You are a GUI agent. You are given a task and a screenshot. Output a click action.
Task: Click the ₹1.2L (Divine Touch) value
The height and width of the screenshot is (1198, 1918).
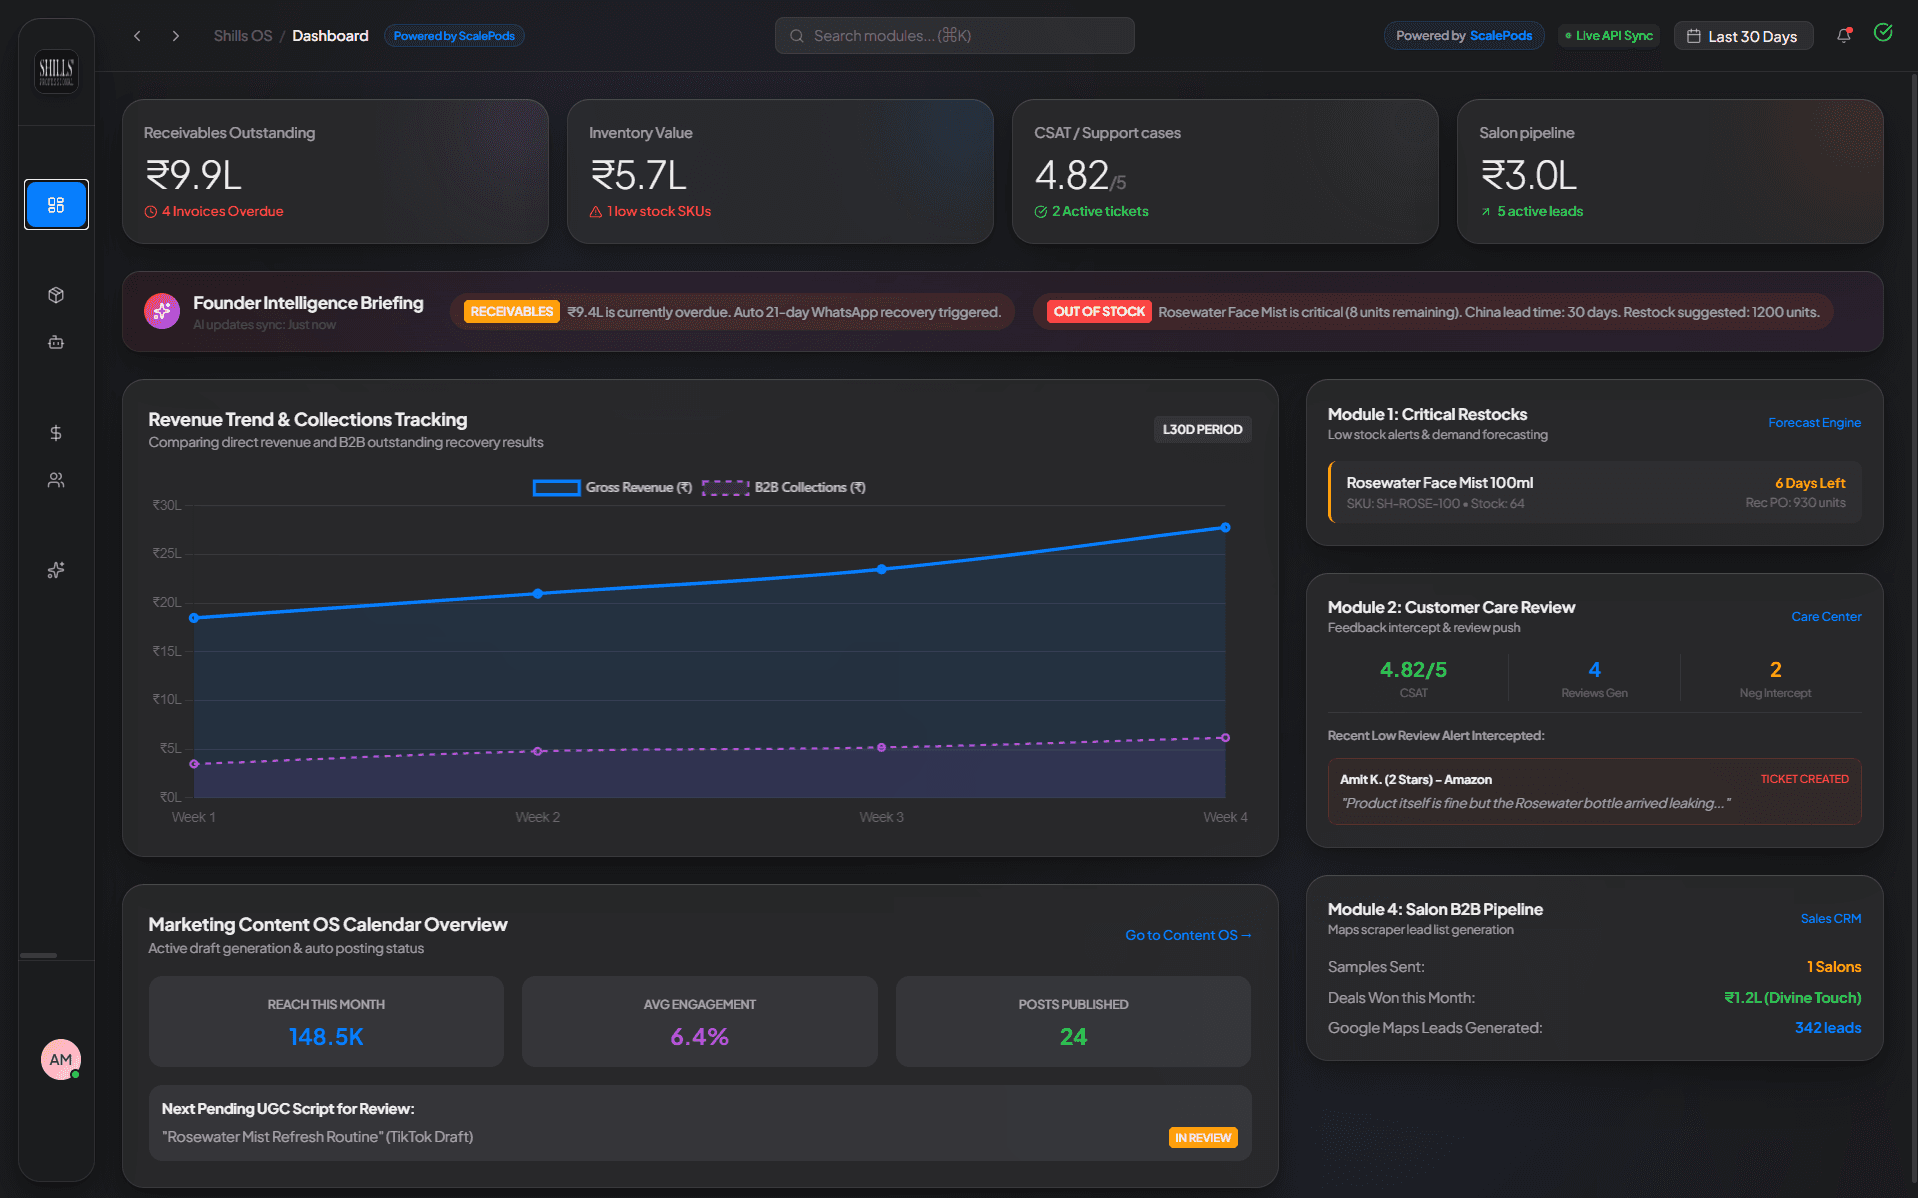click(x=1792, y=998)
